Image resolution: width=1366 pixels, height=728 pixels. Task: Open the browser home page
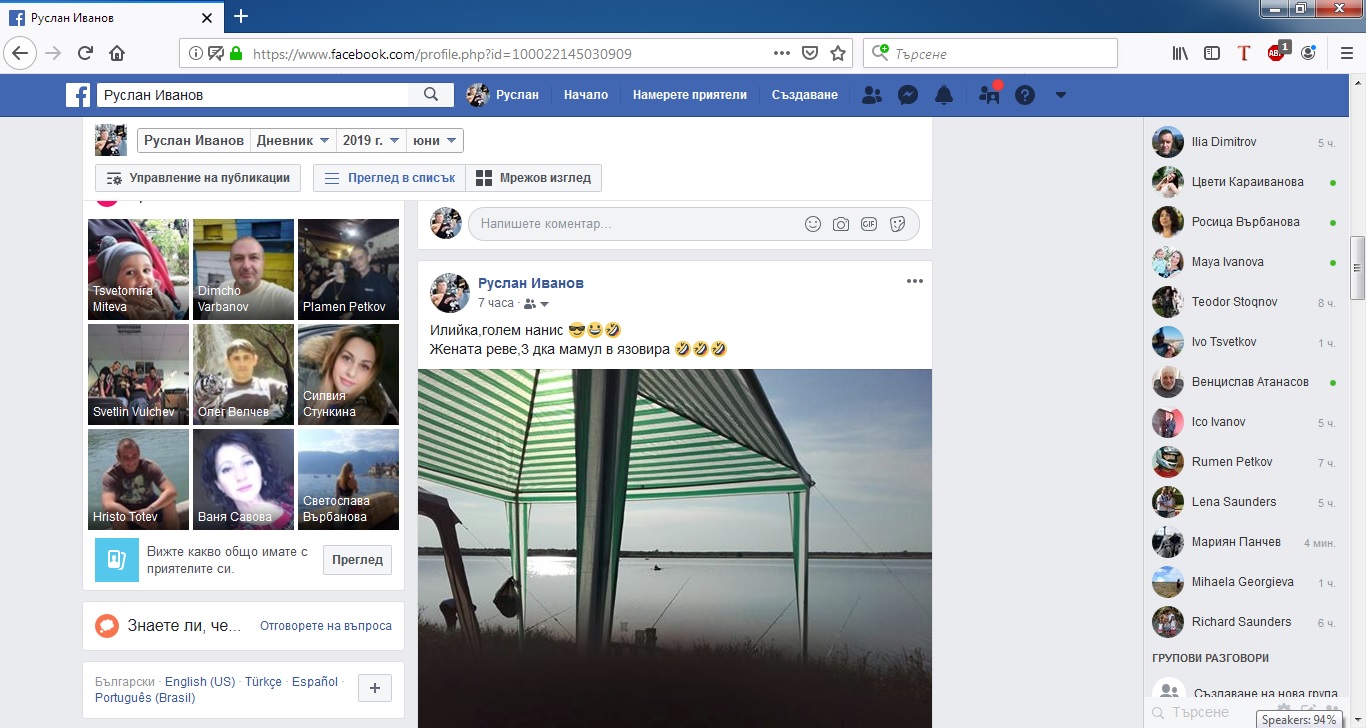(x=117, y=53)
